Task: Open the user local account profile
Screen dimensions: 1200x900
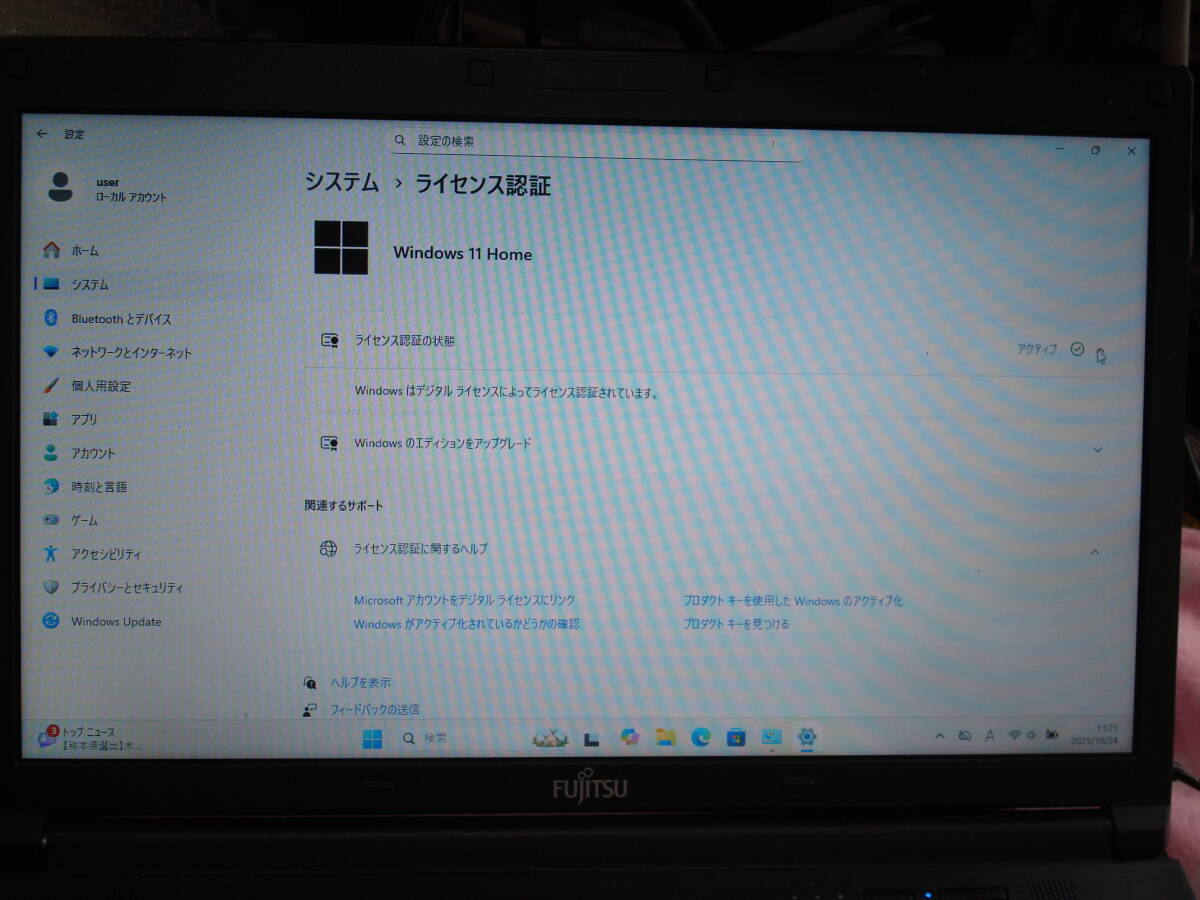Action: click(108, 189)
